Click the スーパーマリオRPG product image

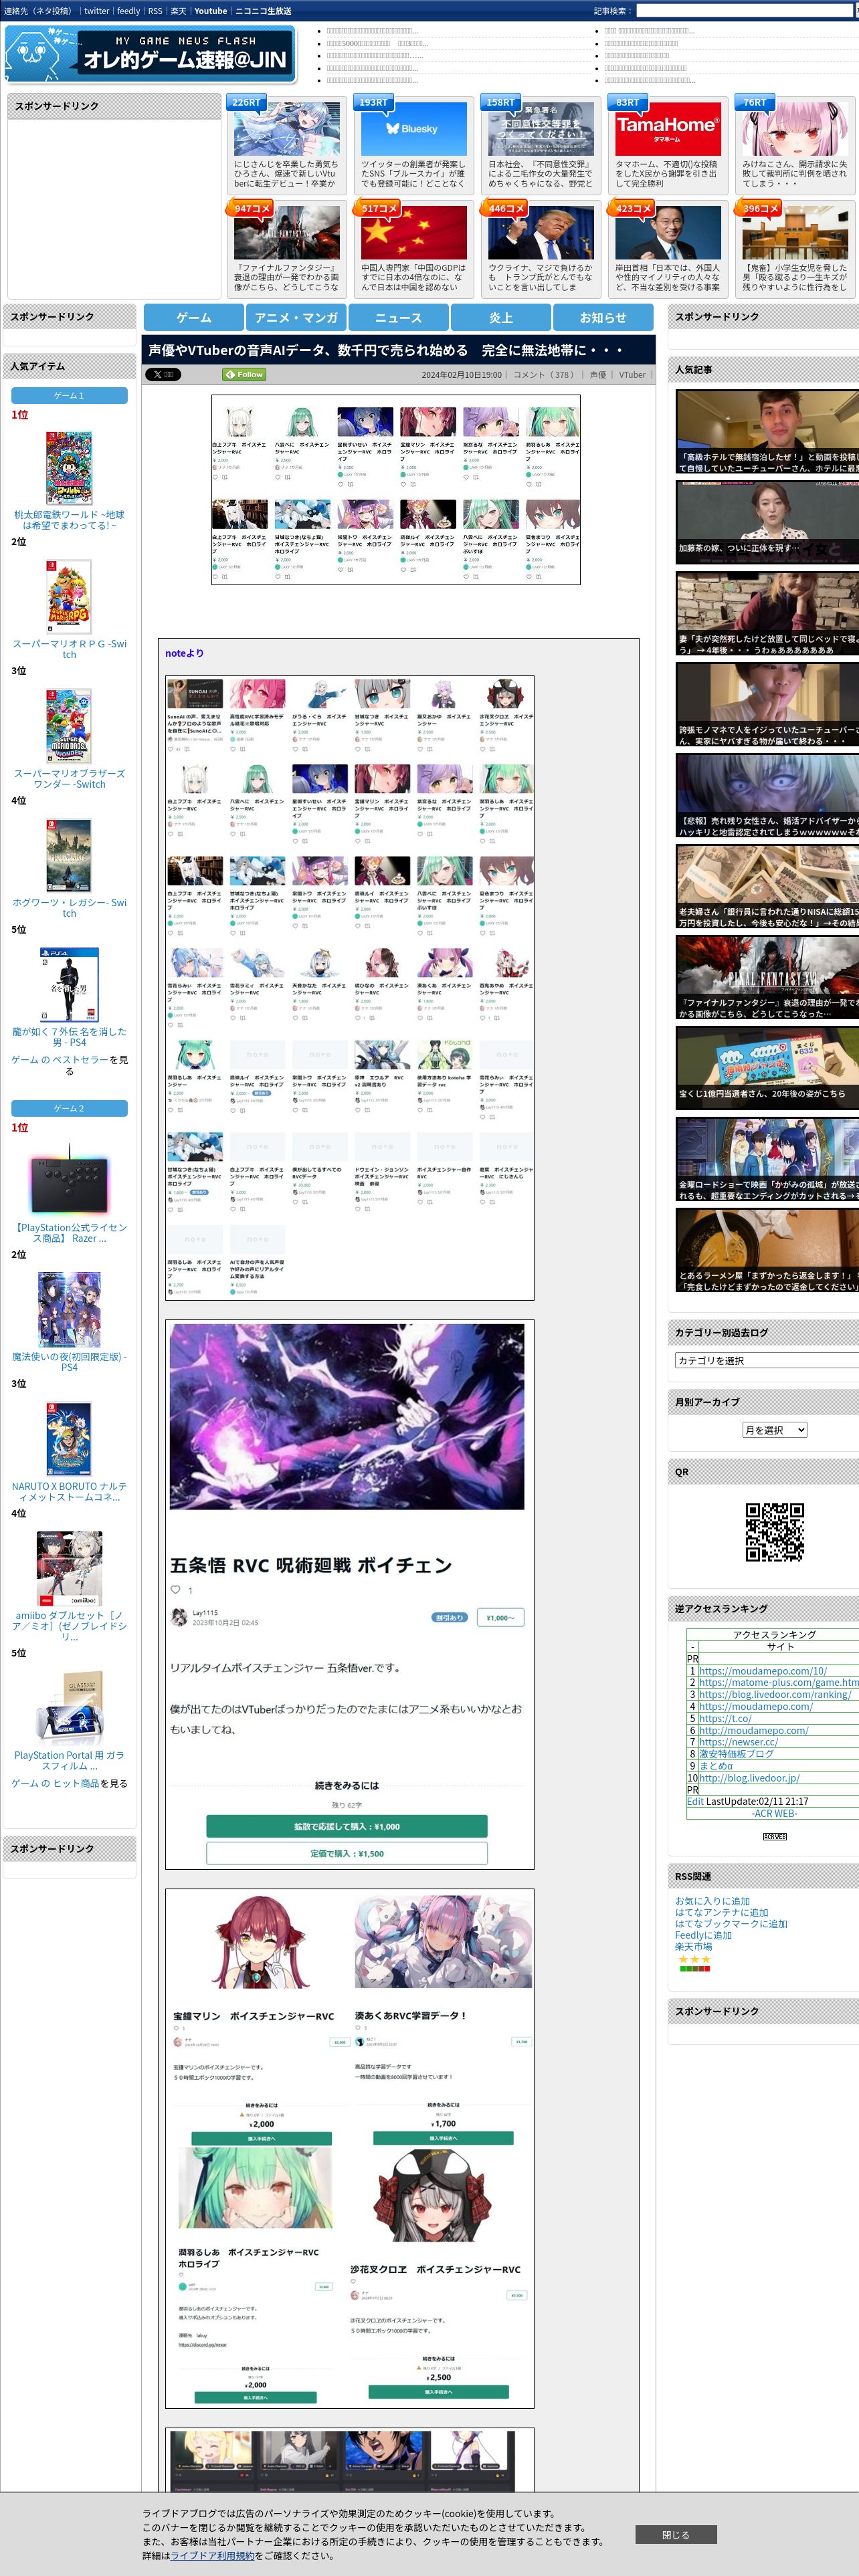pos(69,596)
